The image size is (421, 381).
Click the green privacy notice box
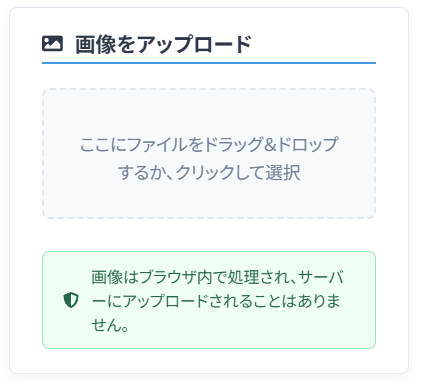[x=209, y=300]
